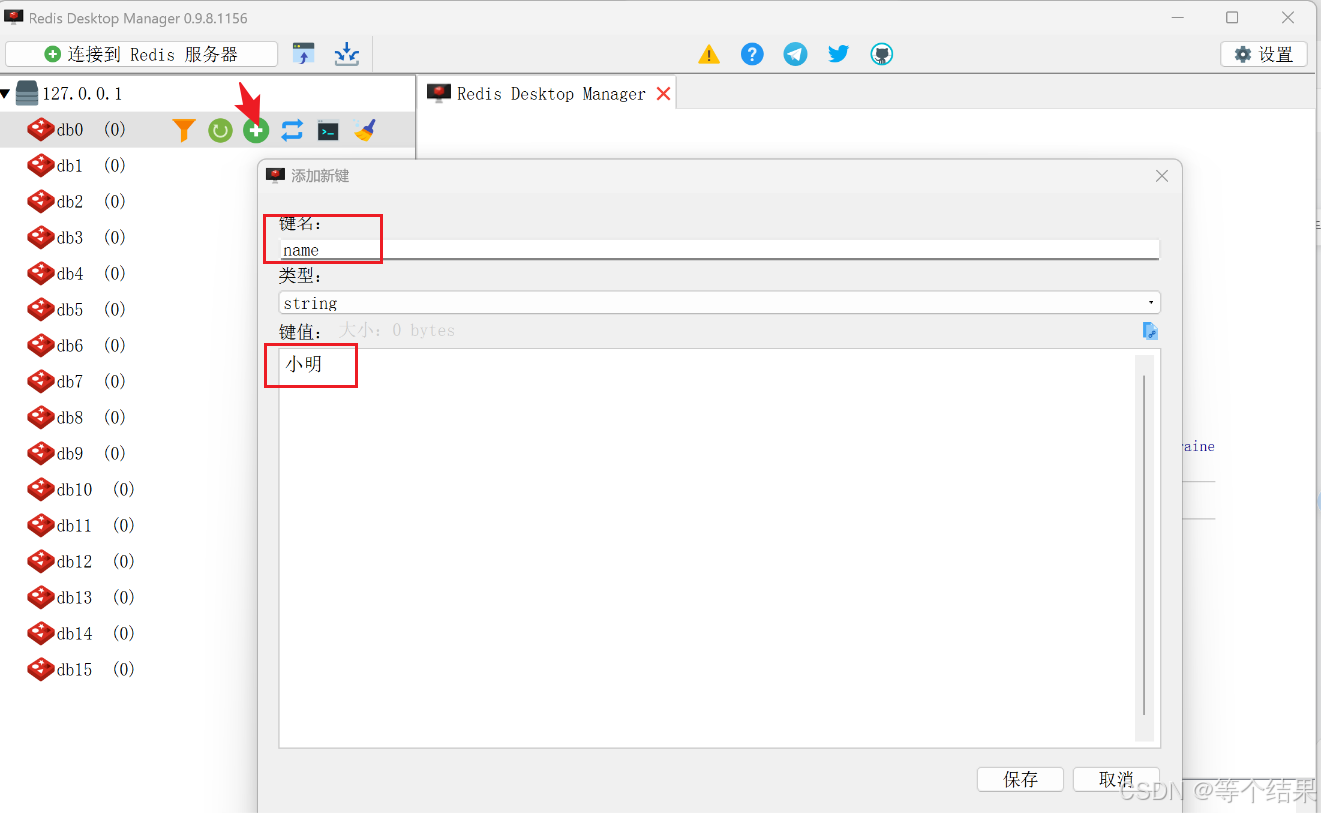Flush db0 with broom icon
The height and width of the screenshot is (813, 1321).
(364, 130)
